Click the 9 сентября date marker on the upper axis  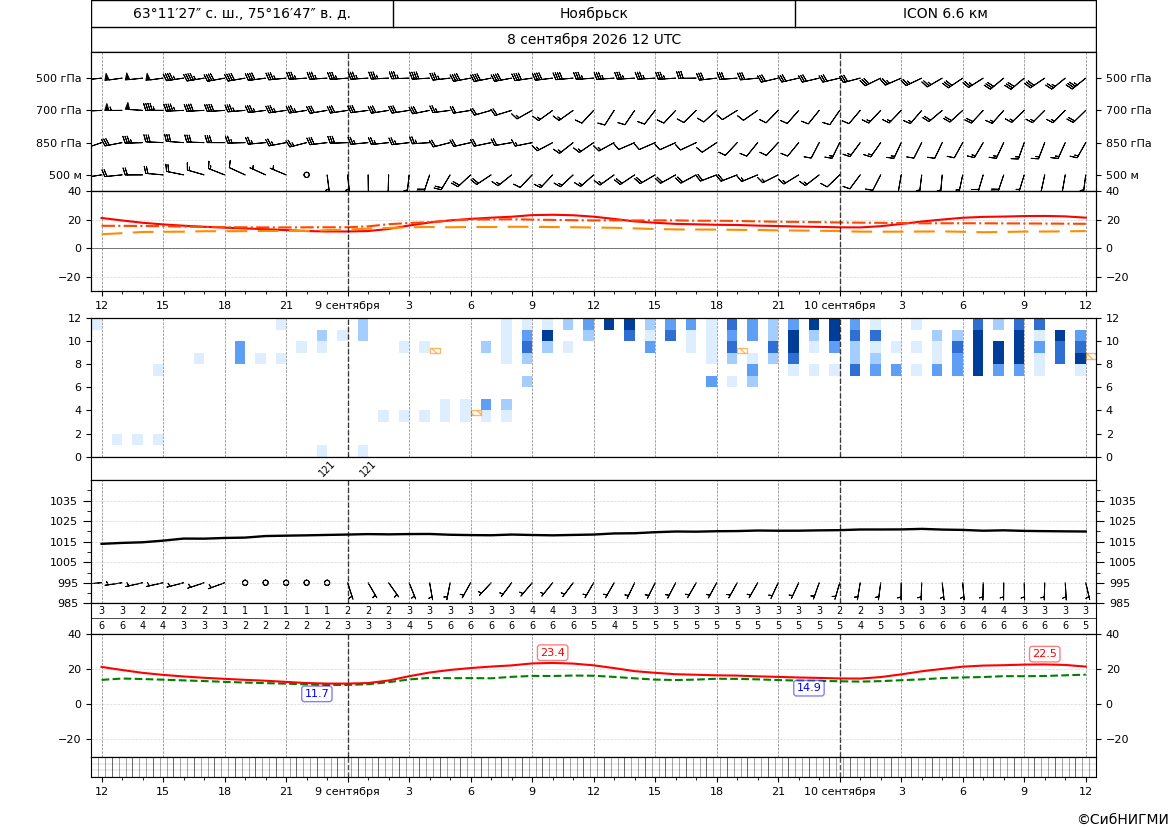tap(347, 305)
